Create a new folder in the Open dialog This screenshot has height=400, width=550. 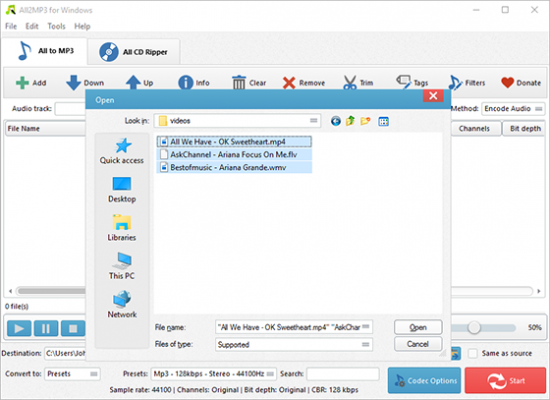pos(365,121)
